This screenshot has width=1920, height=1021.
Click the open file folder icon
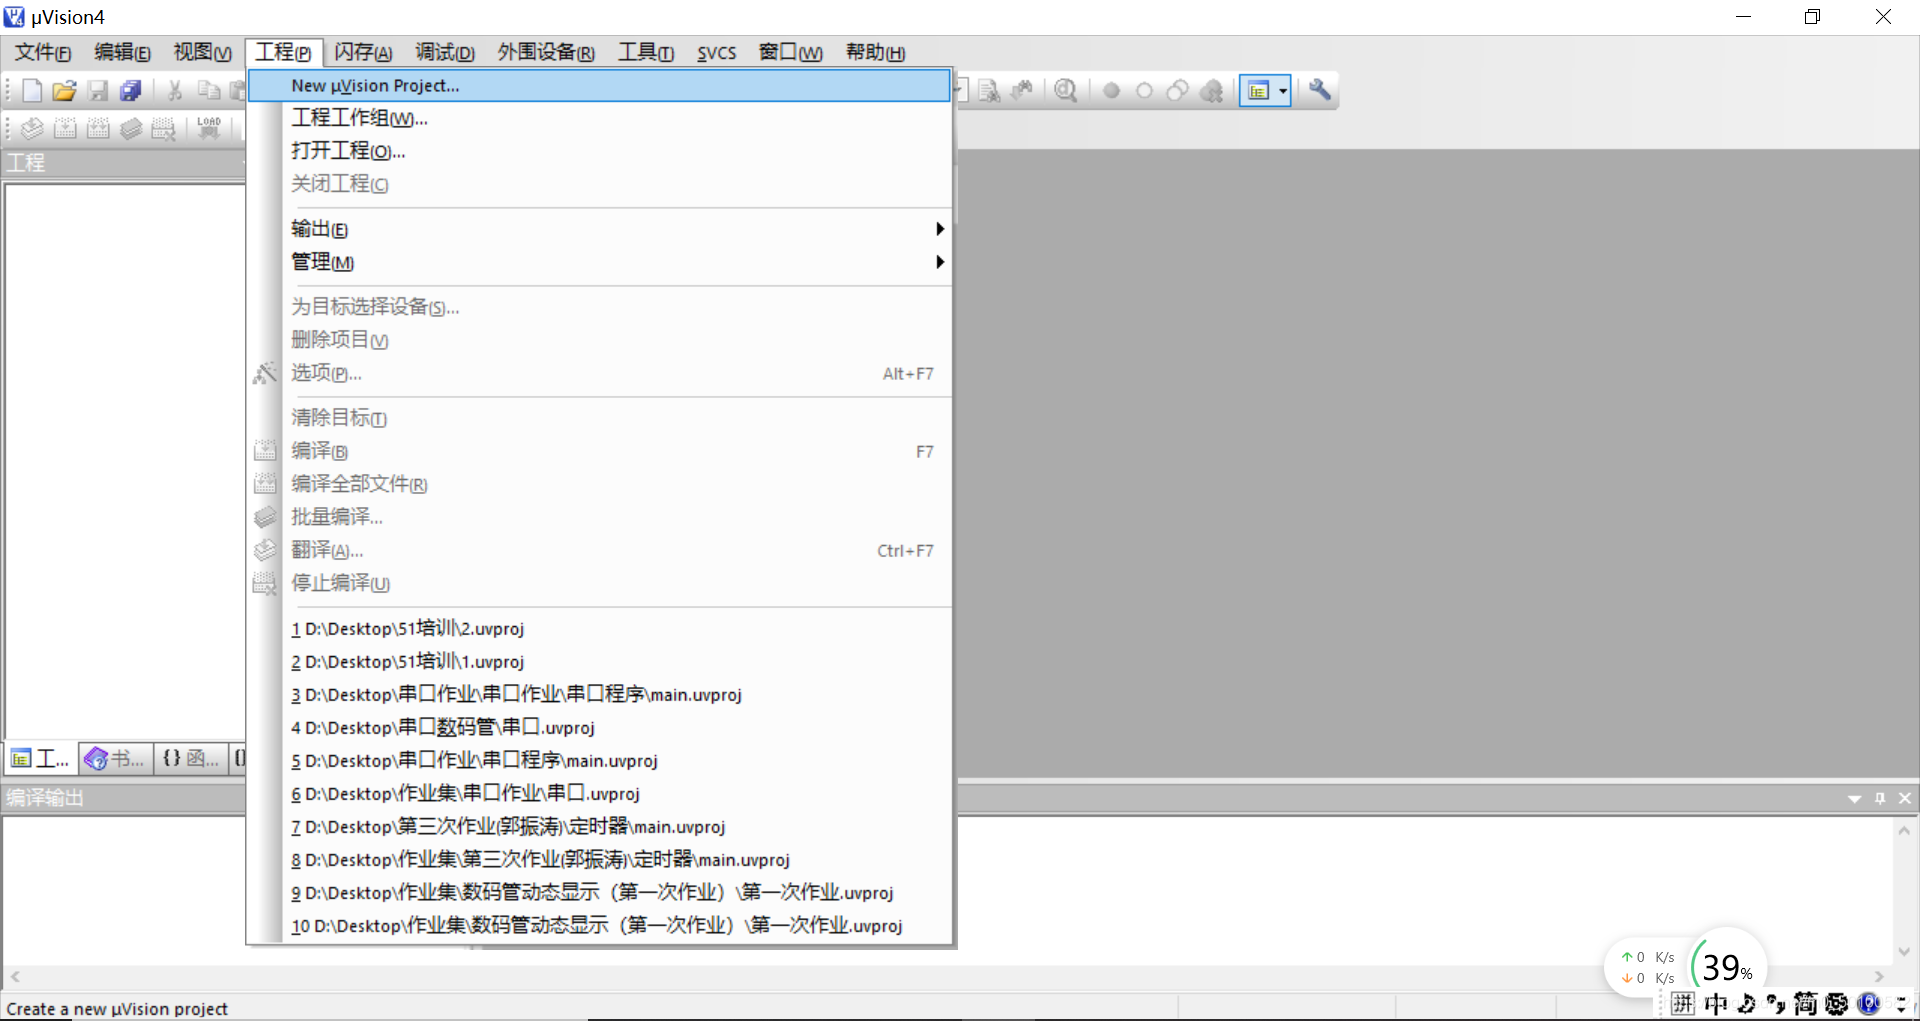(64, 91)
